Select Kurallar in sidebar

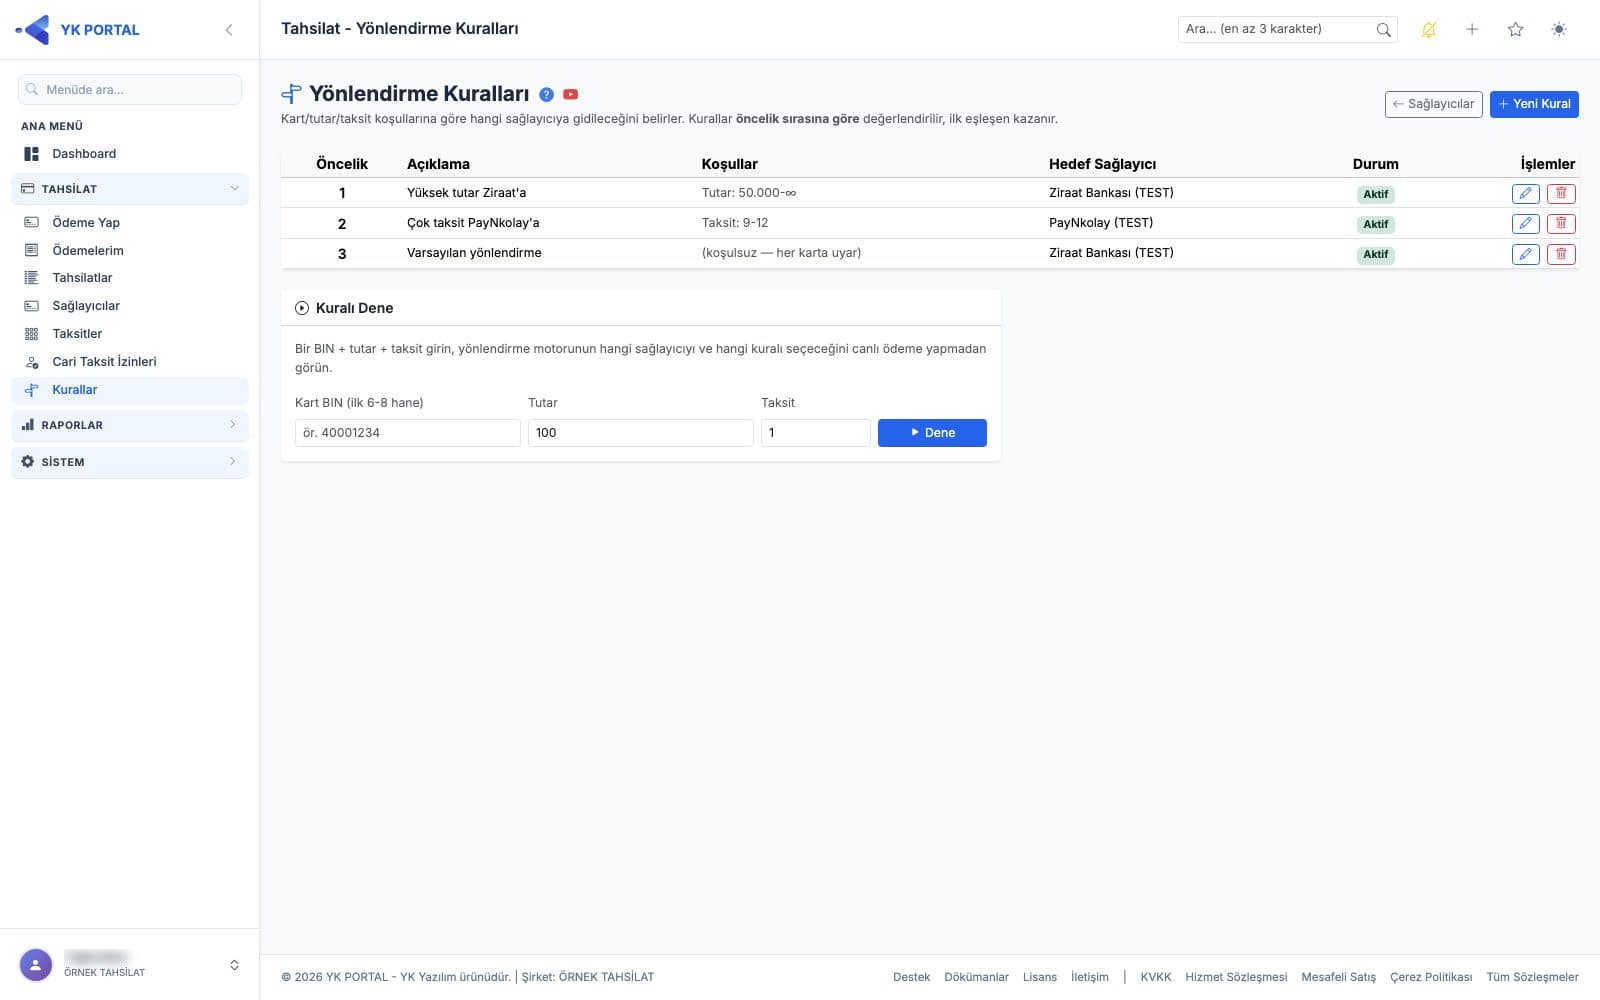click(130, 390)
